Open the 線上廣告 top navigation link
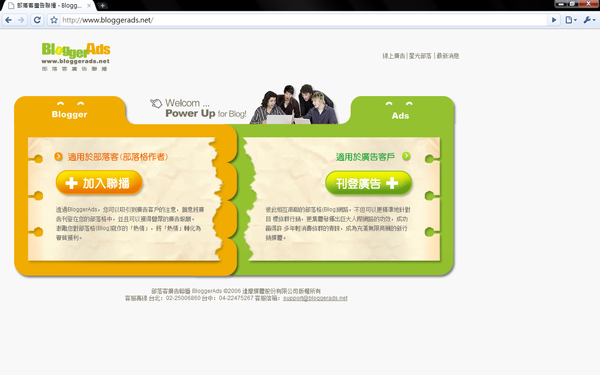 coord(394,56)
